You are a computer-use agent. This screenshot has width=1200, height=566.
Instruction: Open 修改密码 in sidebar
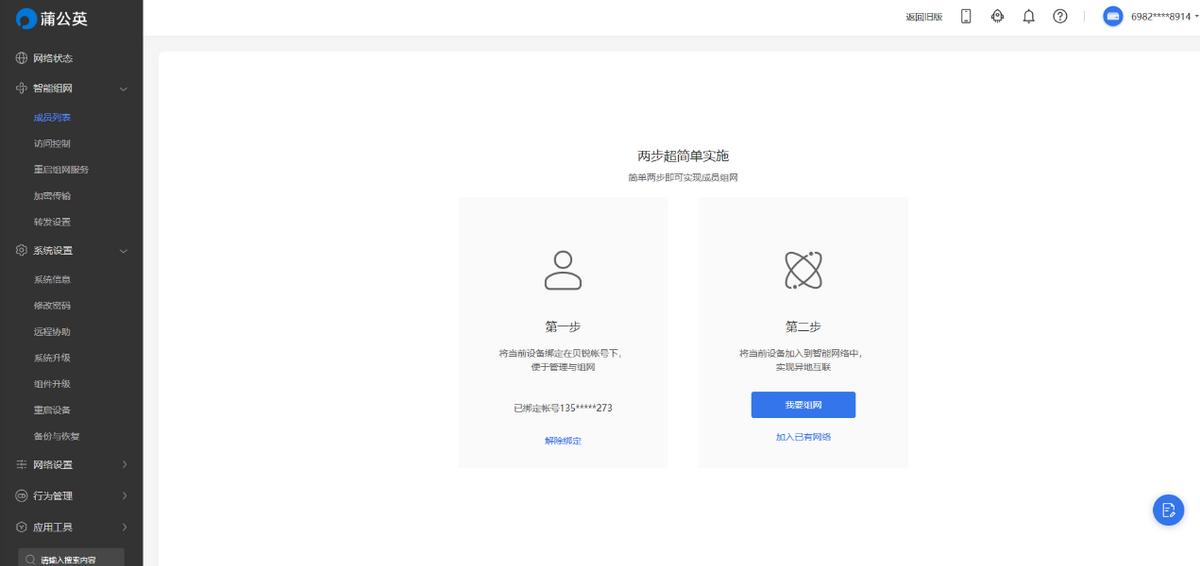click(x=52, y=305)
